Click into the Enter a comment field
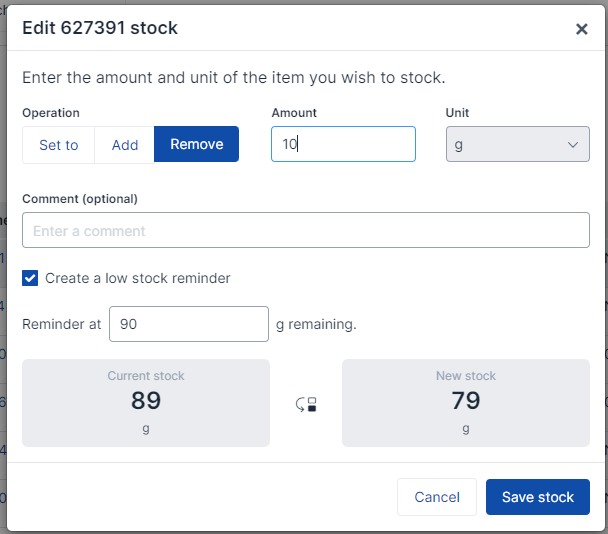This screenshot has width=608, height=534. [x=306, y=230]
